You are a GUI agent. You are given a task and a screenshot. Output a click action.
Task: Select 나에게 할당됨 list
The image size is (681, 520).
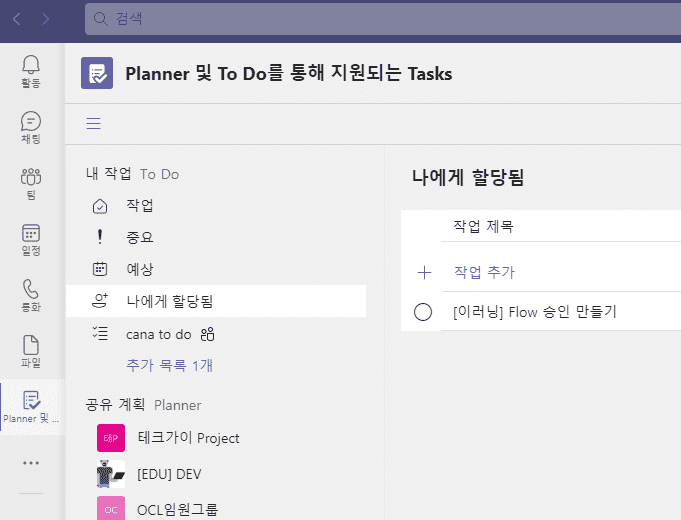pyautogui.click(x=216, y=301)
